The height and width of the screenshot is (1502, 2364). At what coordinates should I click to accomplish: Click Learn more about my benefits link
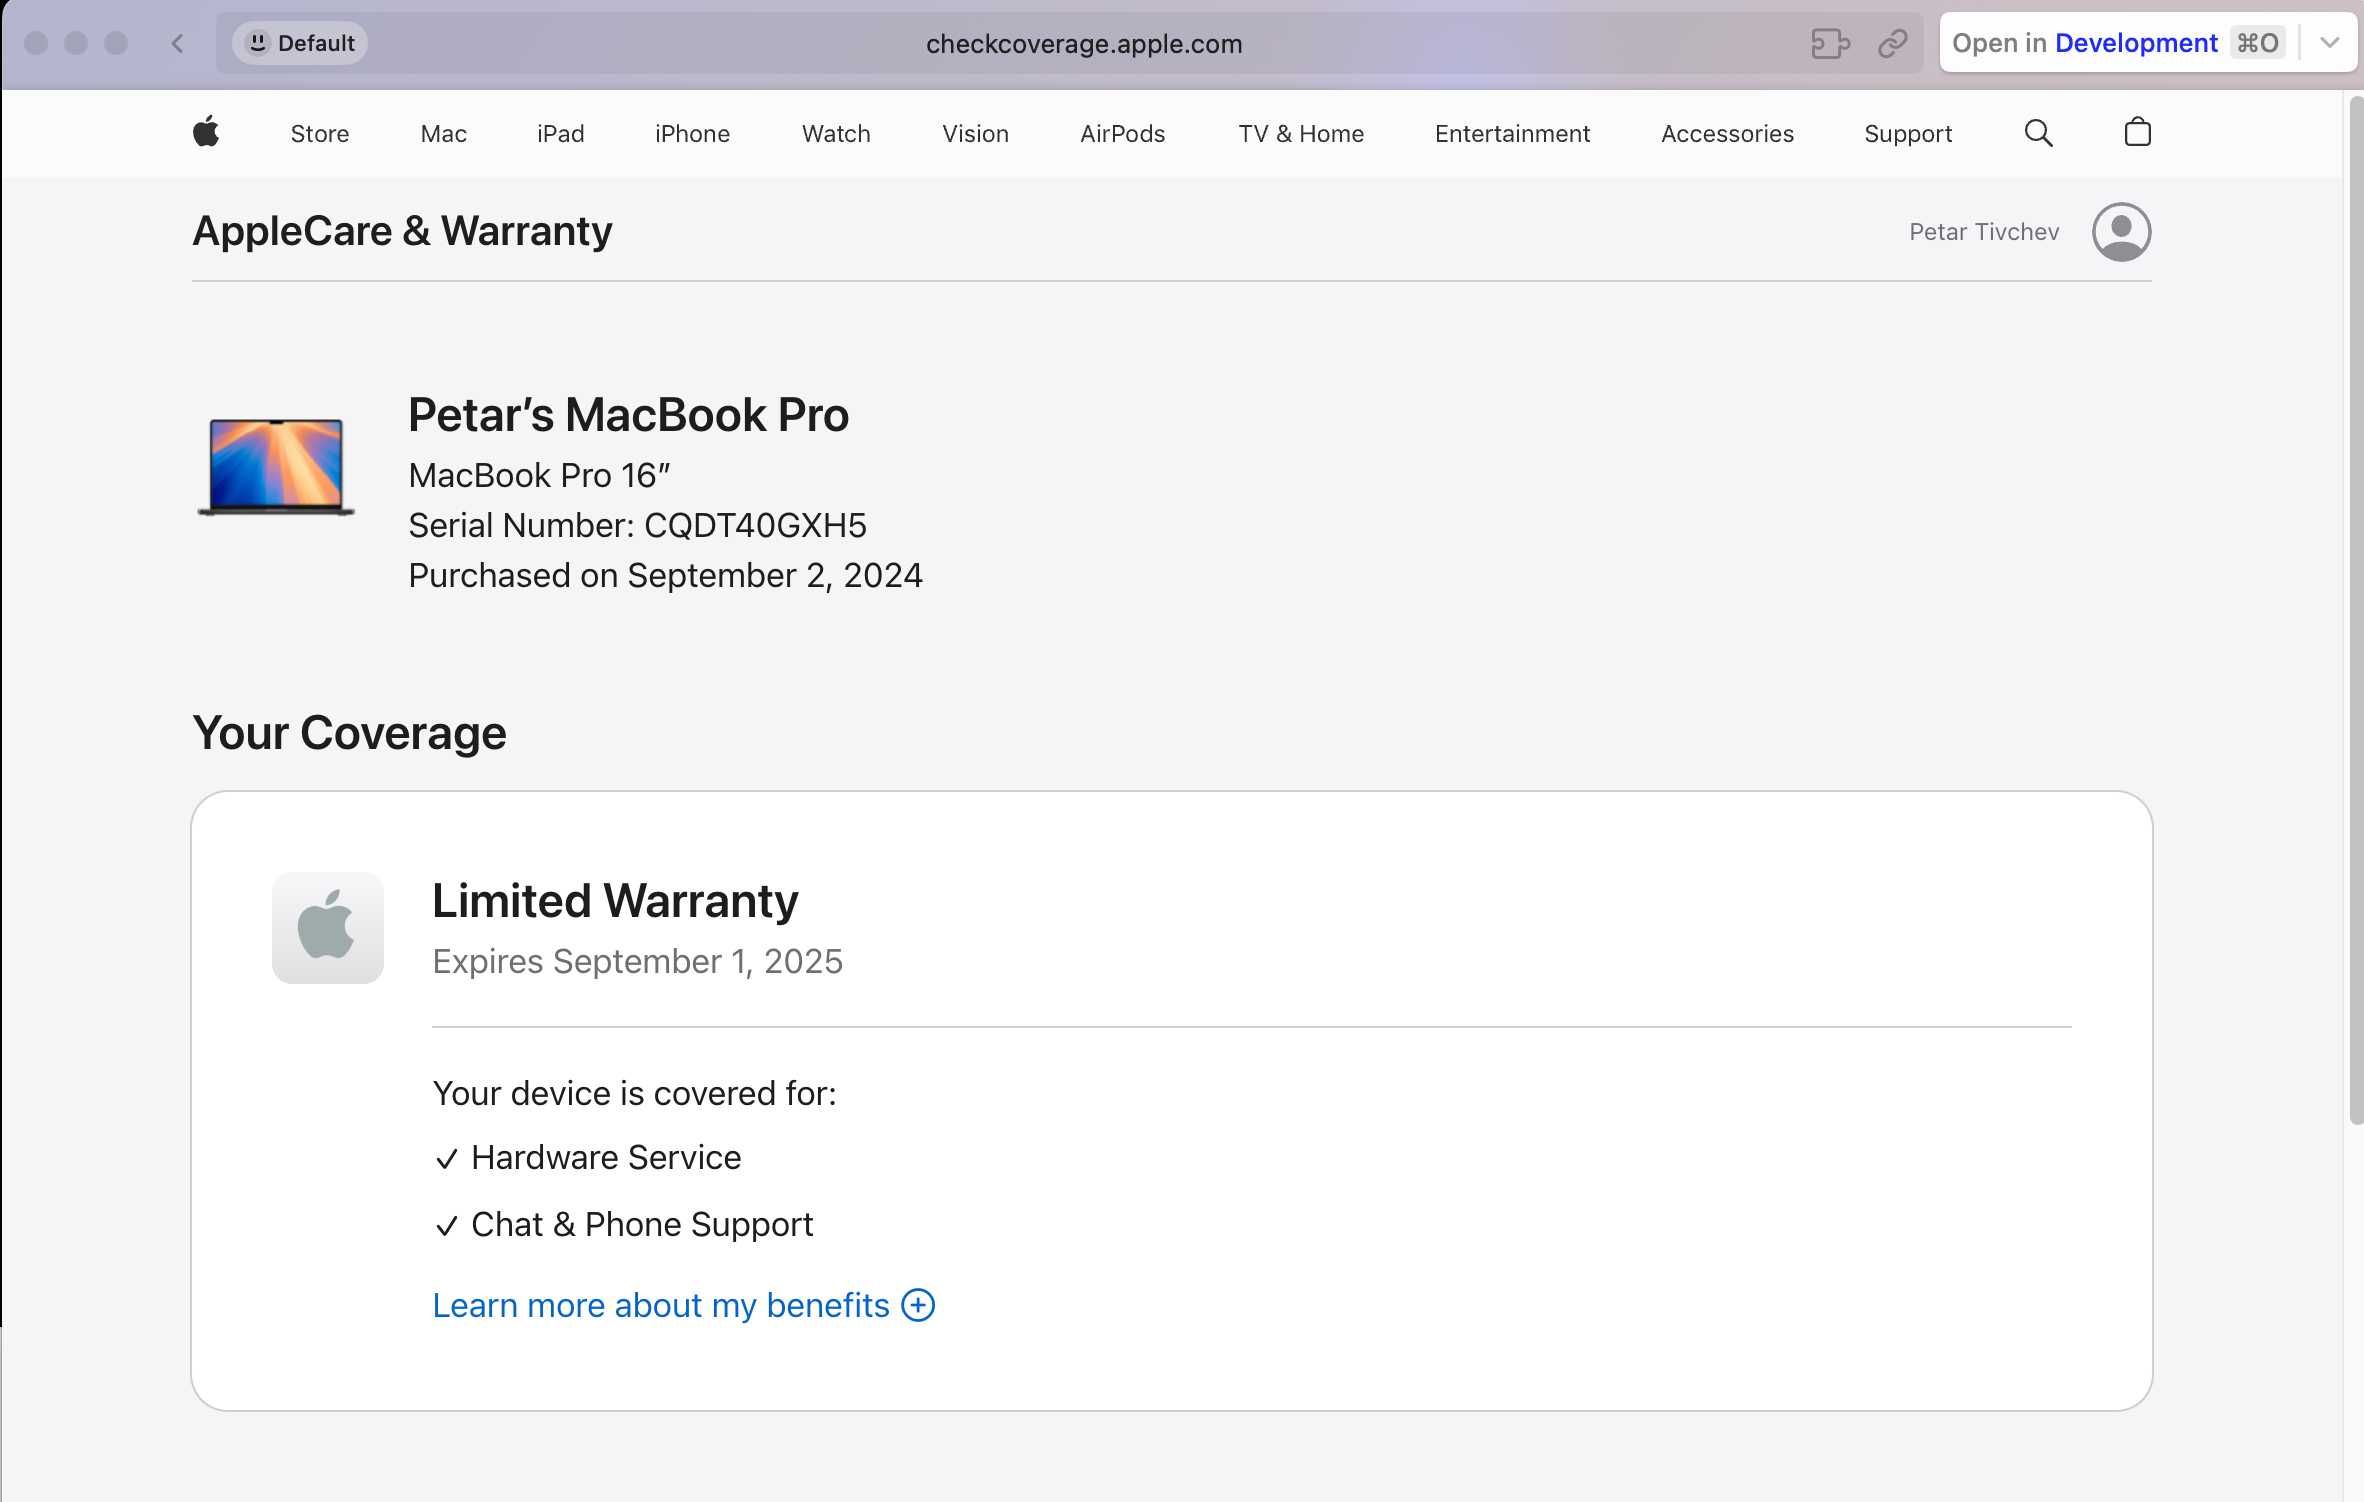(x=661, y=1305)
